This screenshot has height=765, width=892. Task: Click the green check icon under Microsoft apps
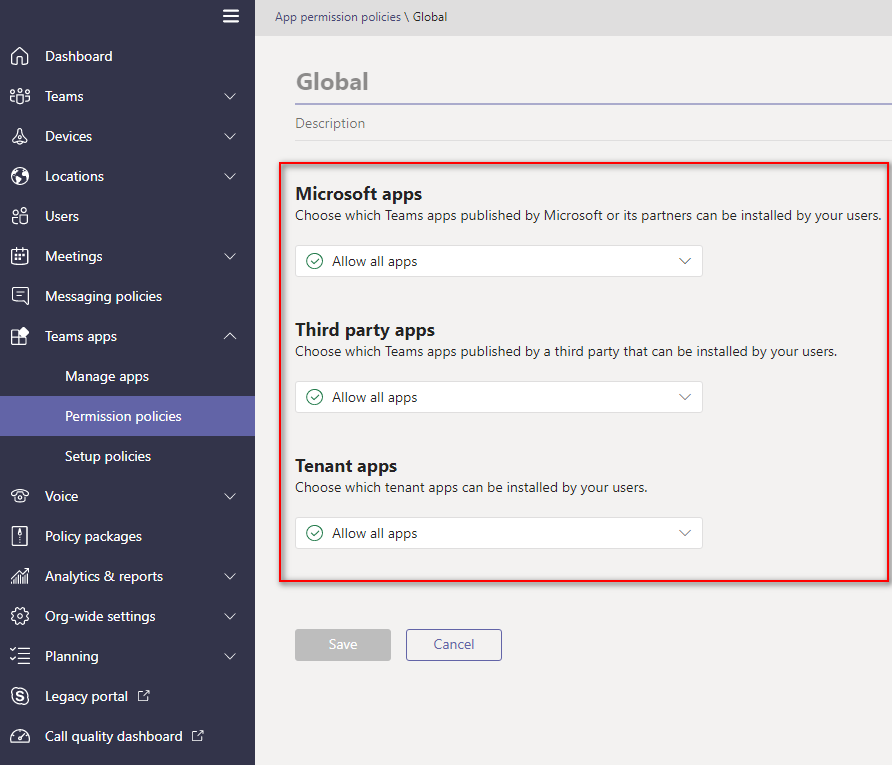(x=315, y=261)
